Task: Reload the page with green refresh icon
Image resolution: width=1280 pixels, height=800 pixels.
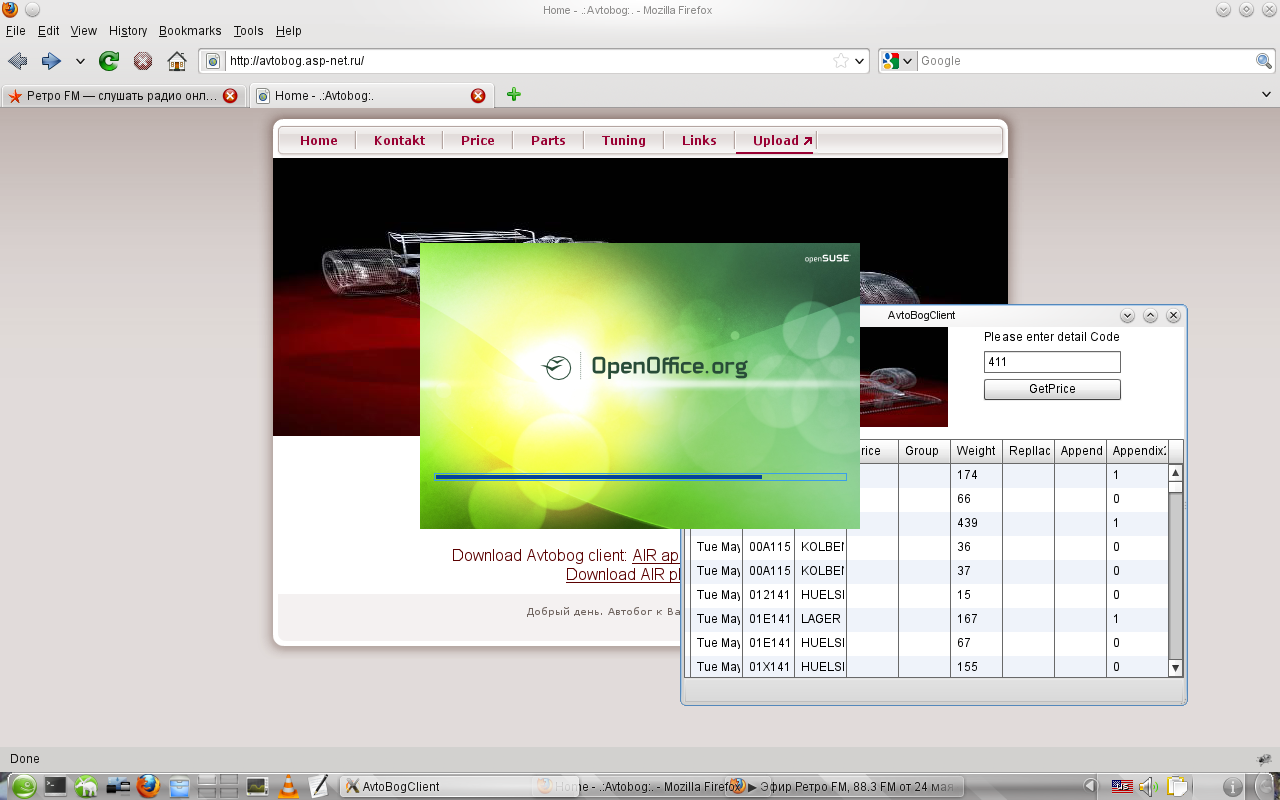Action: coord(109,61)
